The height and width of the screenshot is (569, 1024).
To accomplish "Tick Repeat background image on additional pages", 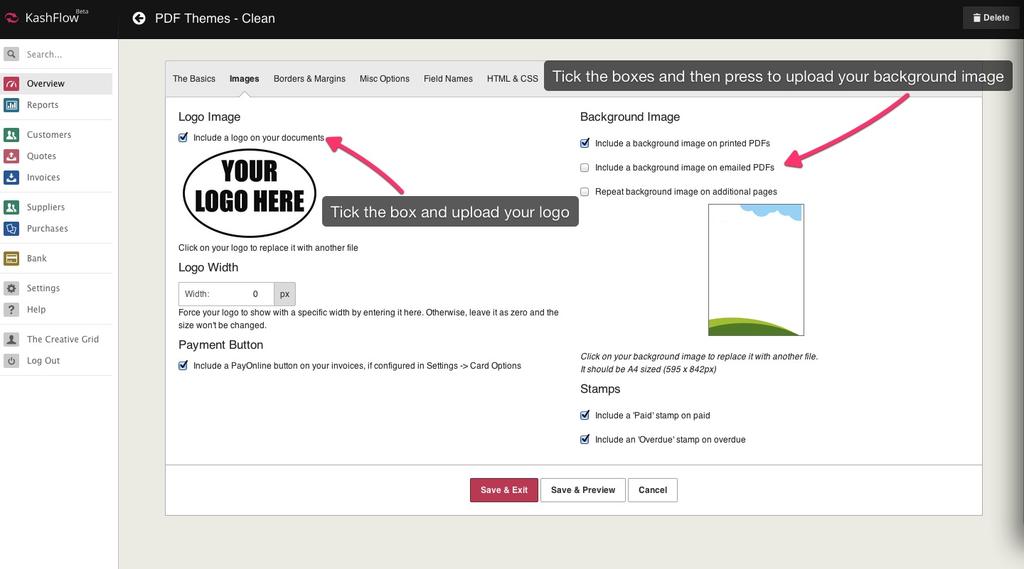I will 585,192.
